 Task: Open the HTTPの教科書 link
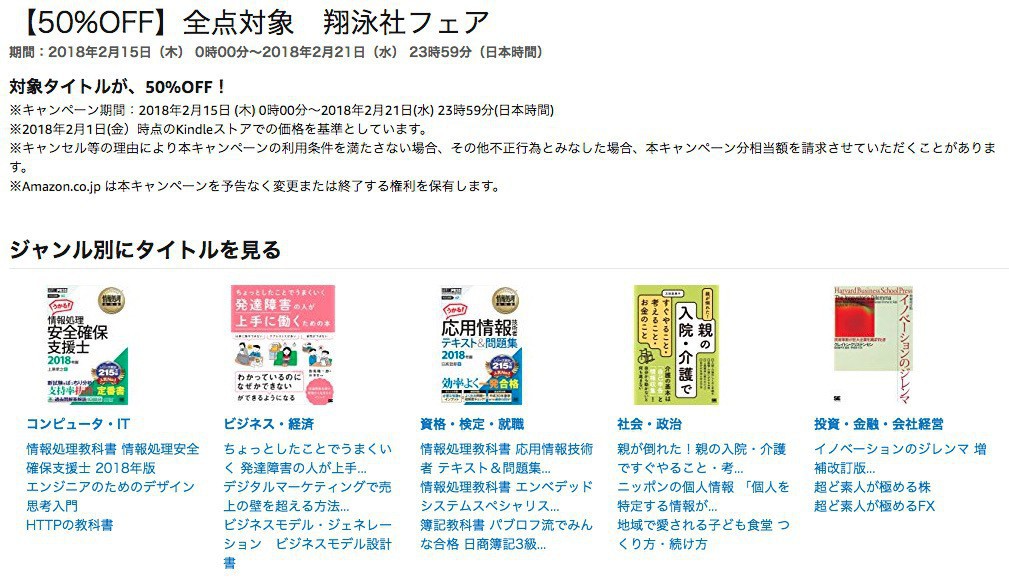point(69,525)
